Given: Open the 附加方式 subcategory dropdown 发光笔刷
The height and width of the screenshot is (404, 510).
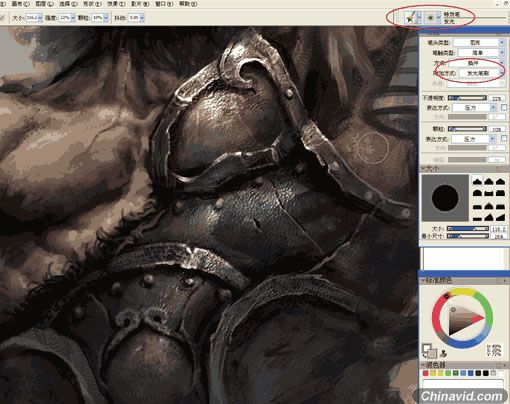Looking at the screenshot, I should click(x=481, y=73).
